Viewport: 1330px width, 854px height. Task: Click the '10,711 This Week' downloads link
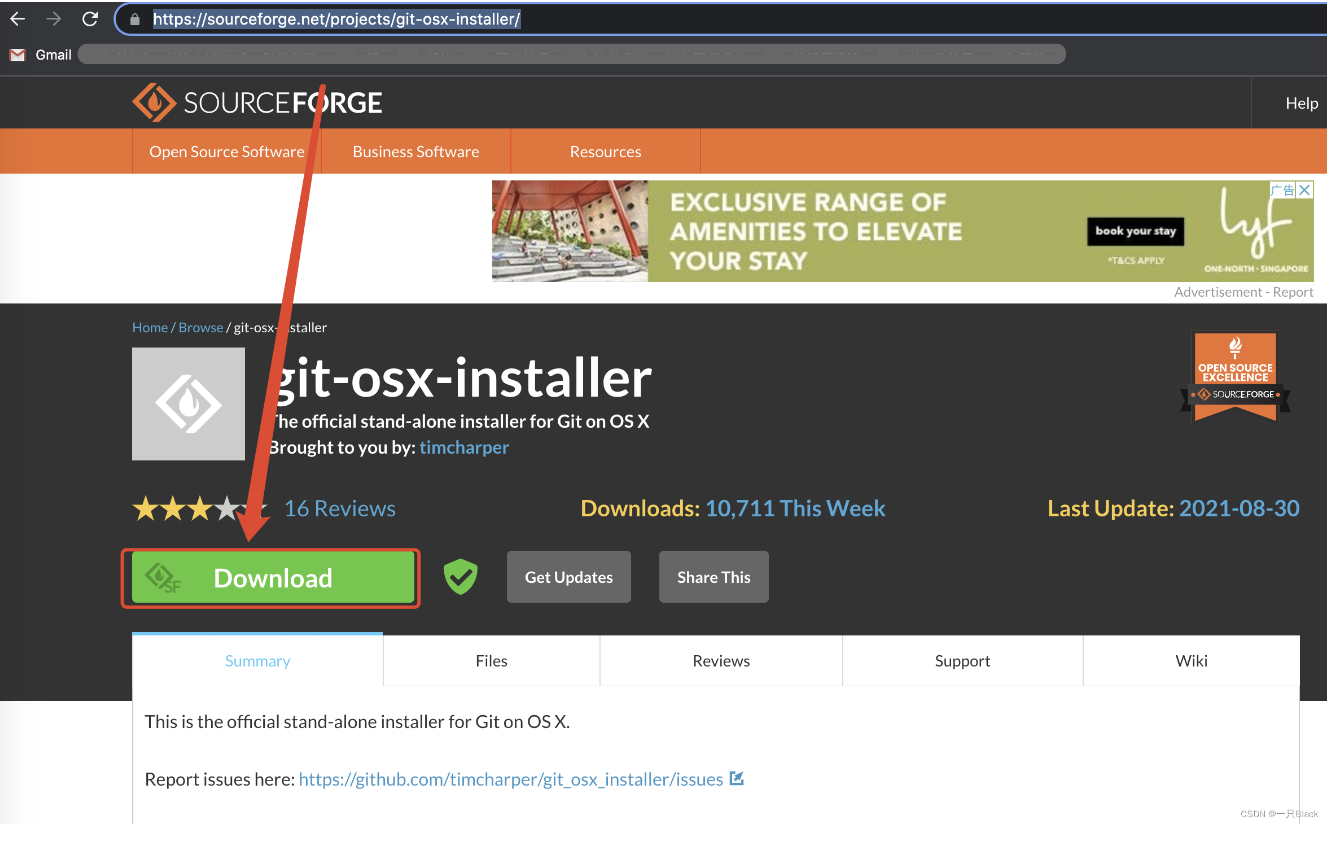[x=795, y=508]
